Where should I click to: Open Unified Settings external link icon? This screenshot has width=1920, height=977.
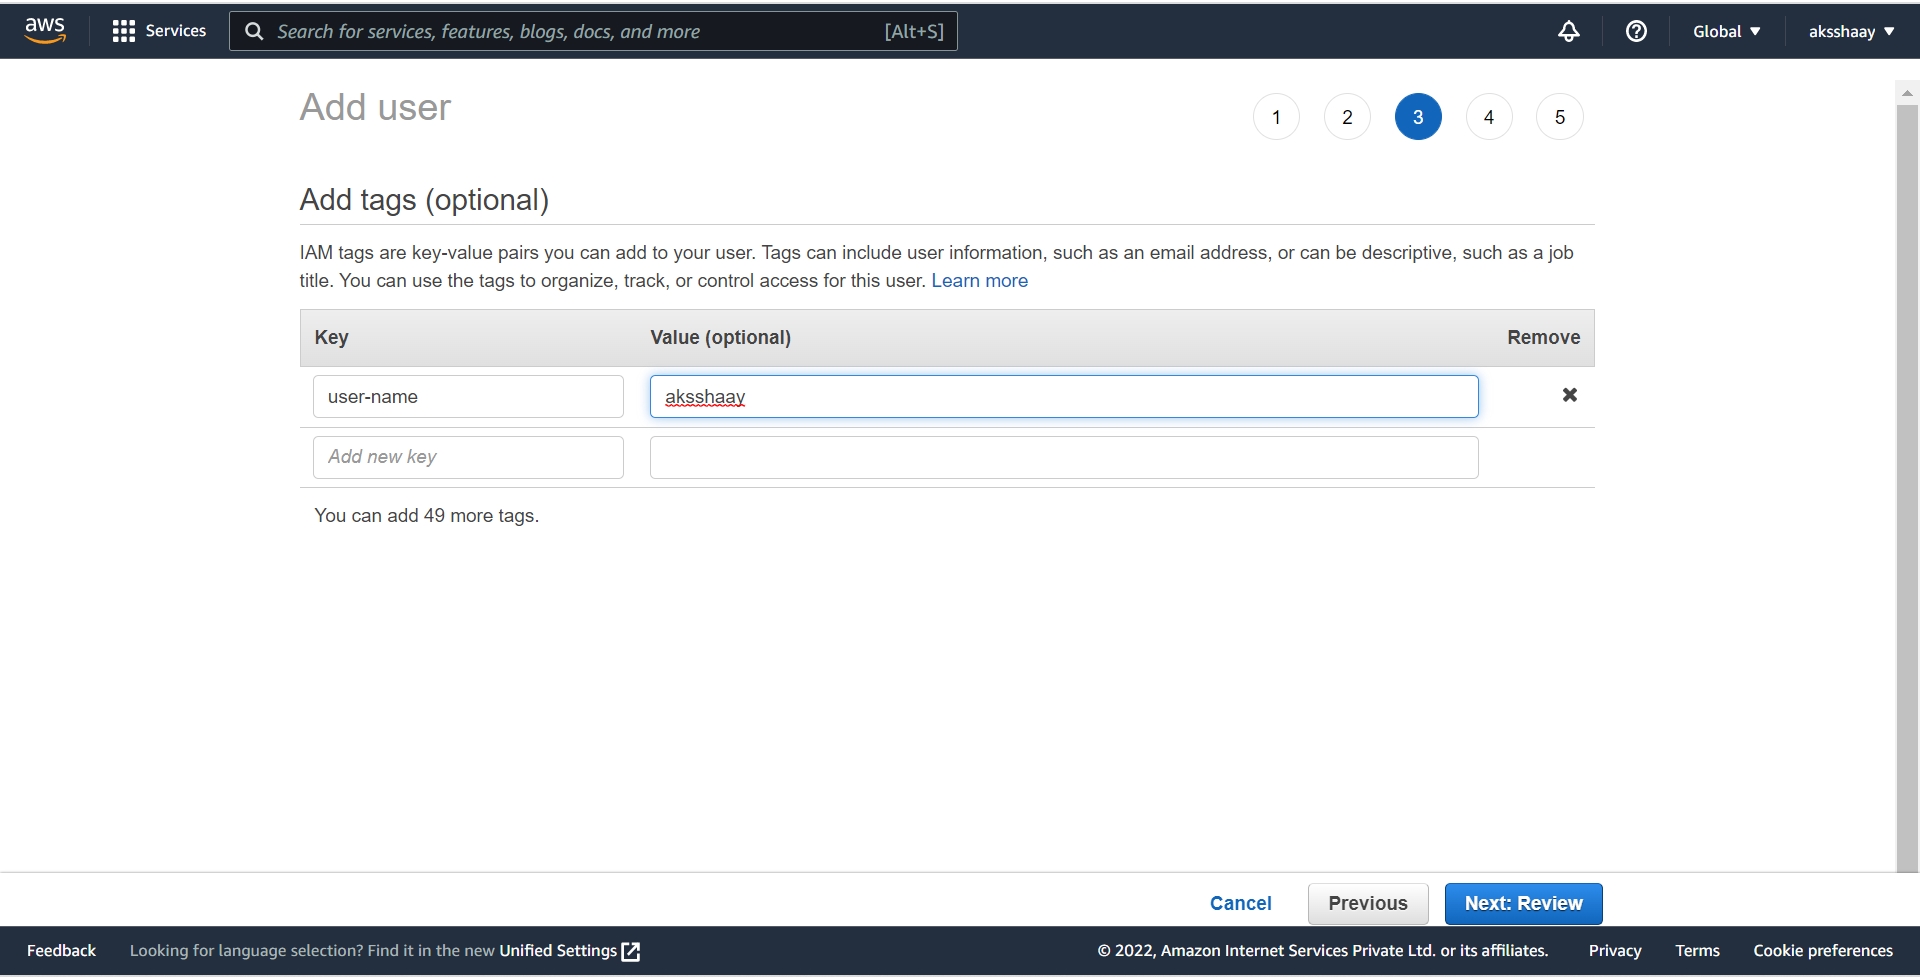tap(630, 951)
